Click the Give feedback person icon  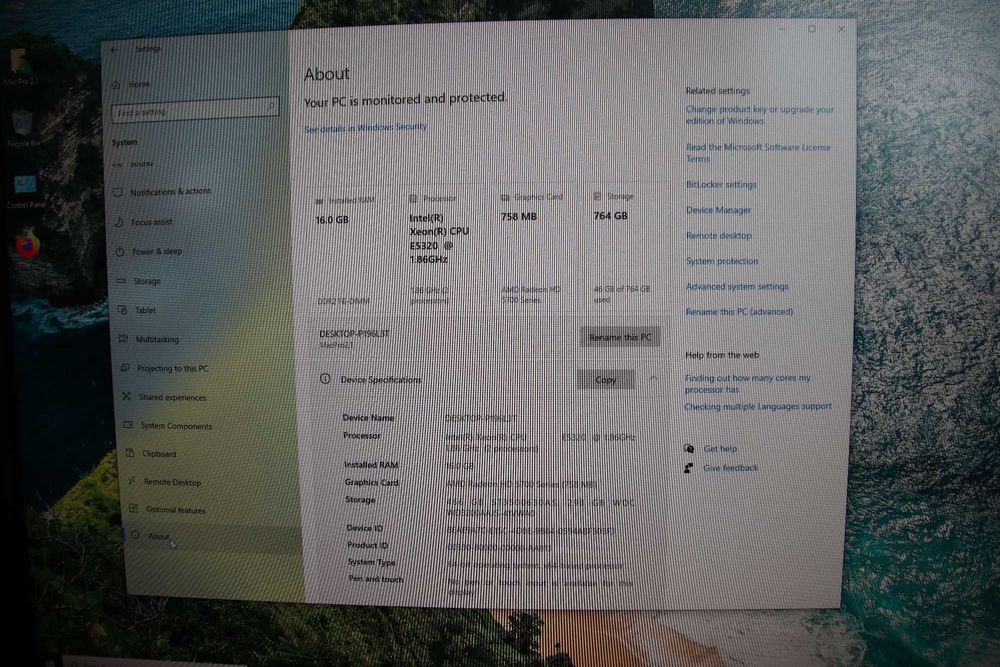pyautogui.click(x=688, y=468)
